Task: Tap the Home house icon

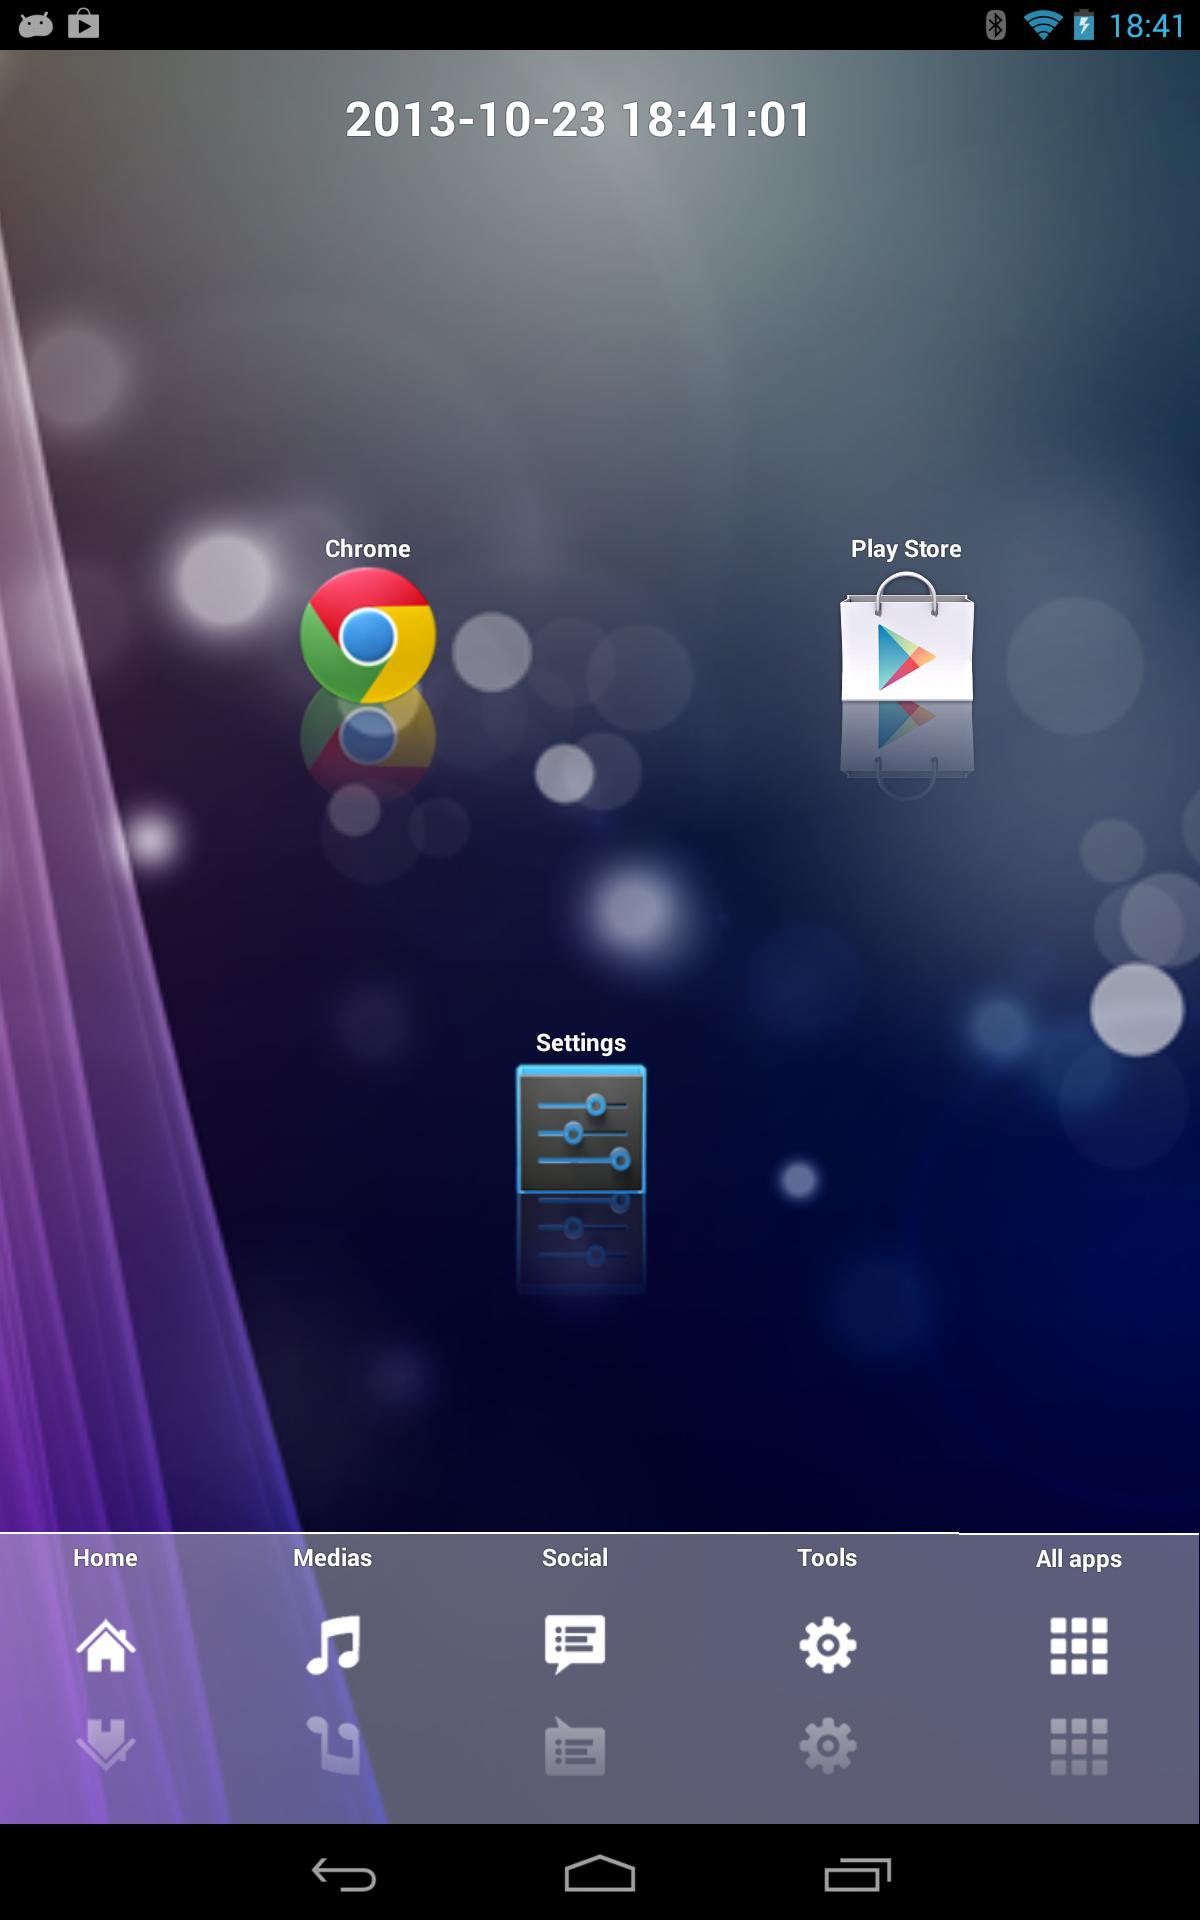Action: tap(105, 1645)
